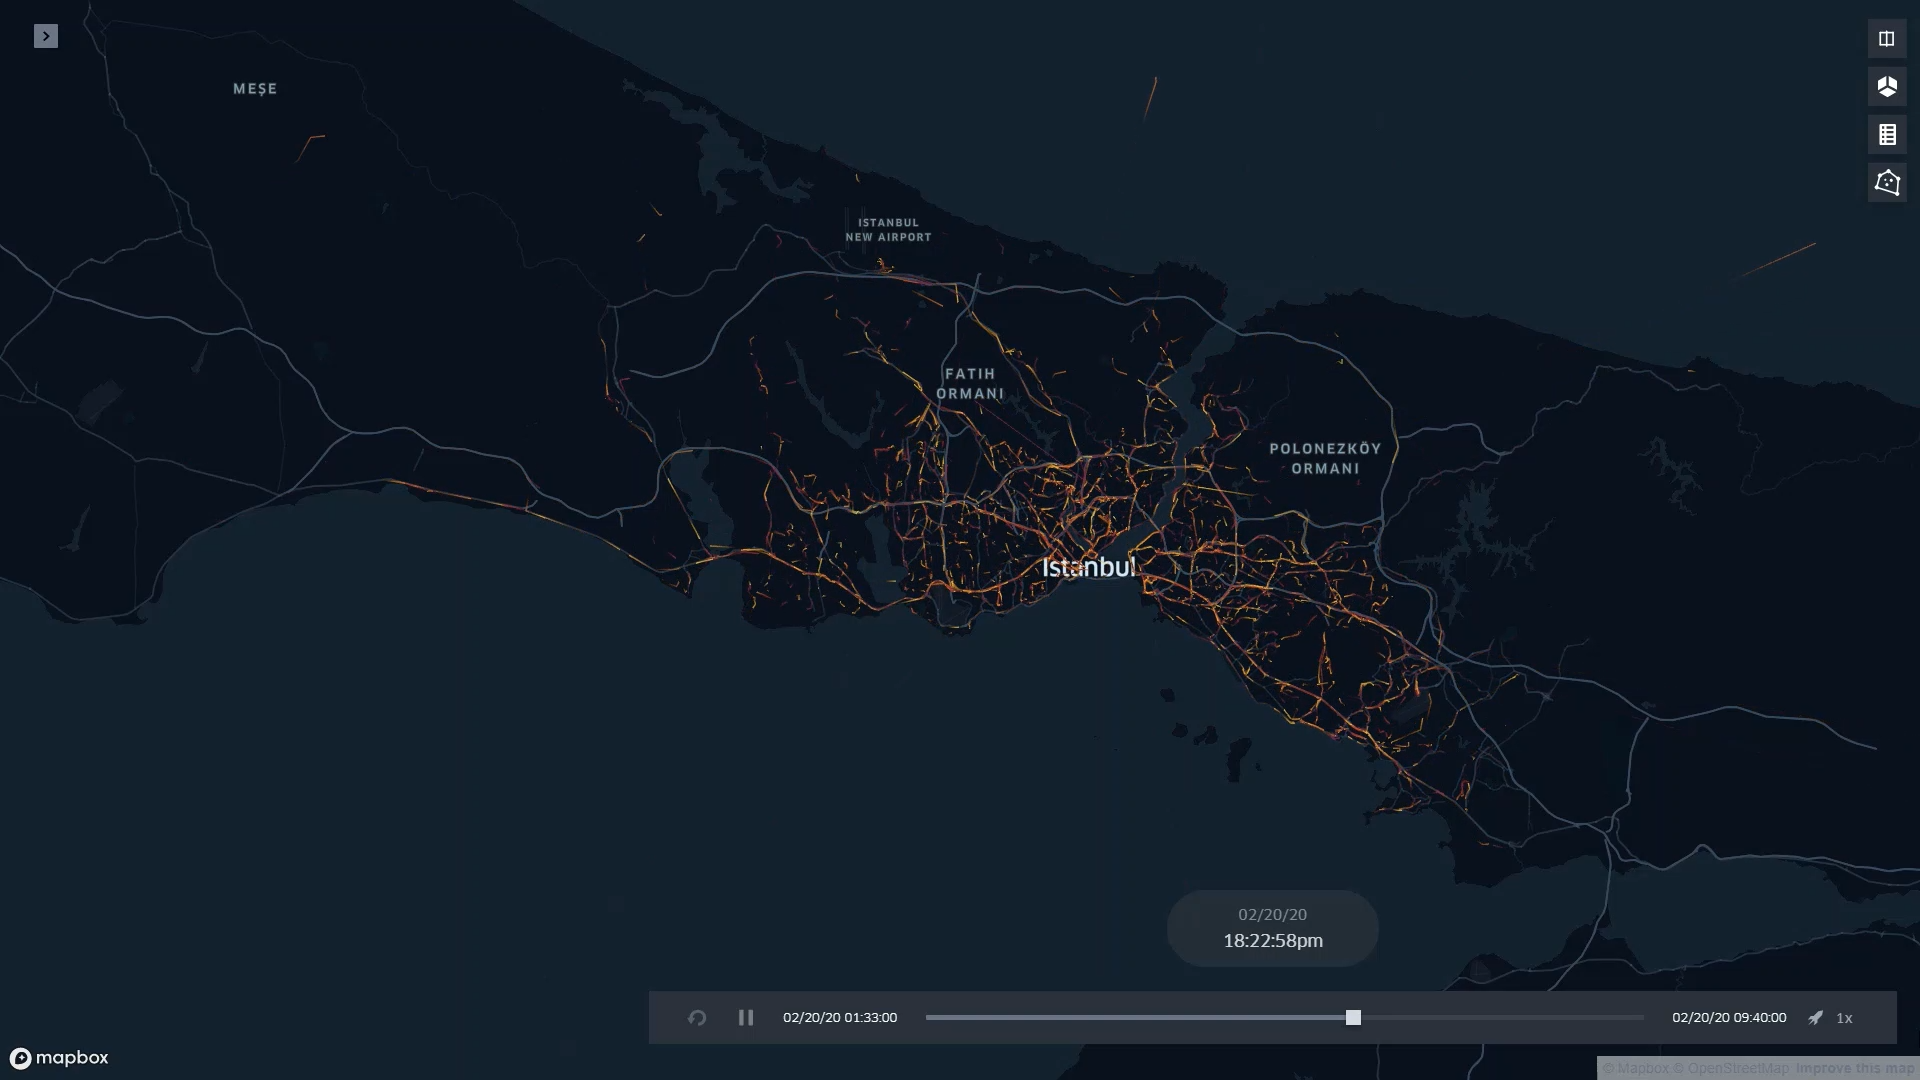The width and height of the screenshot is (1920, 1080).
Task: Click the Improve this map link
Action: coord(1853,1069)
